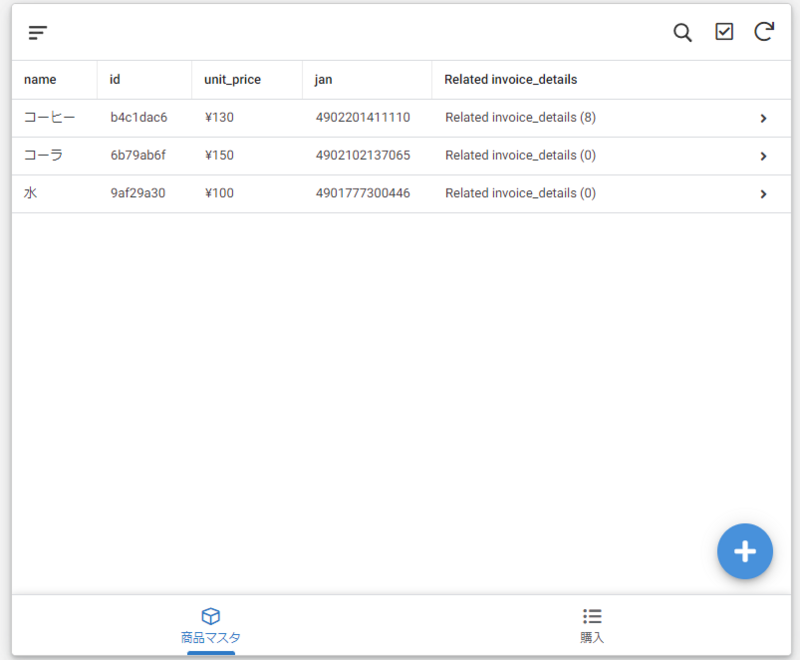
Task: Click id 6b79ab6f
Action: click(x=138, y=155)
